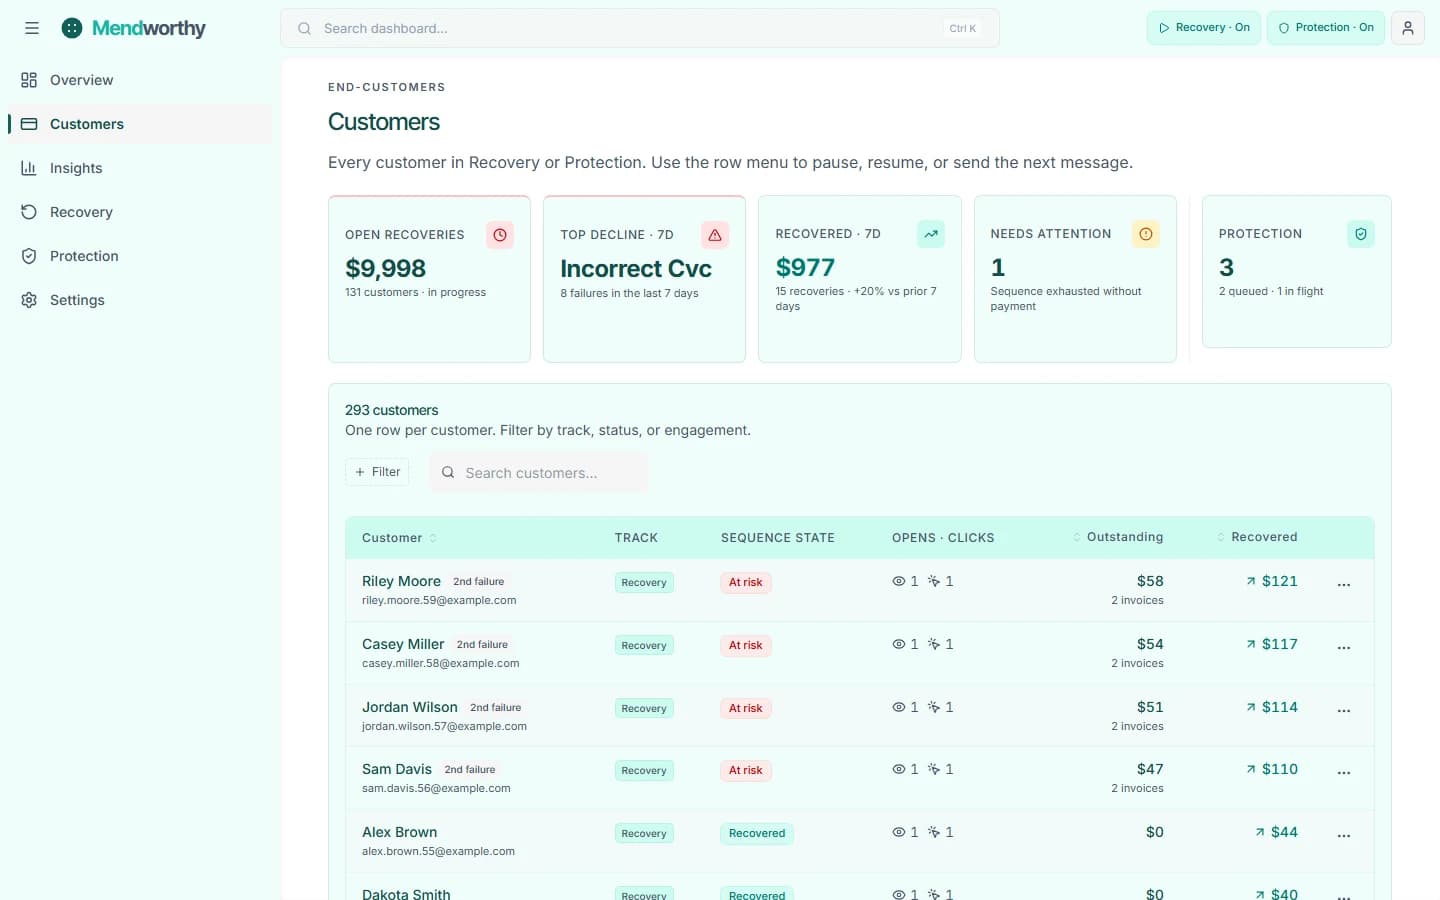Open Riley Moore customer record

(x=401, y=581)
